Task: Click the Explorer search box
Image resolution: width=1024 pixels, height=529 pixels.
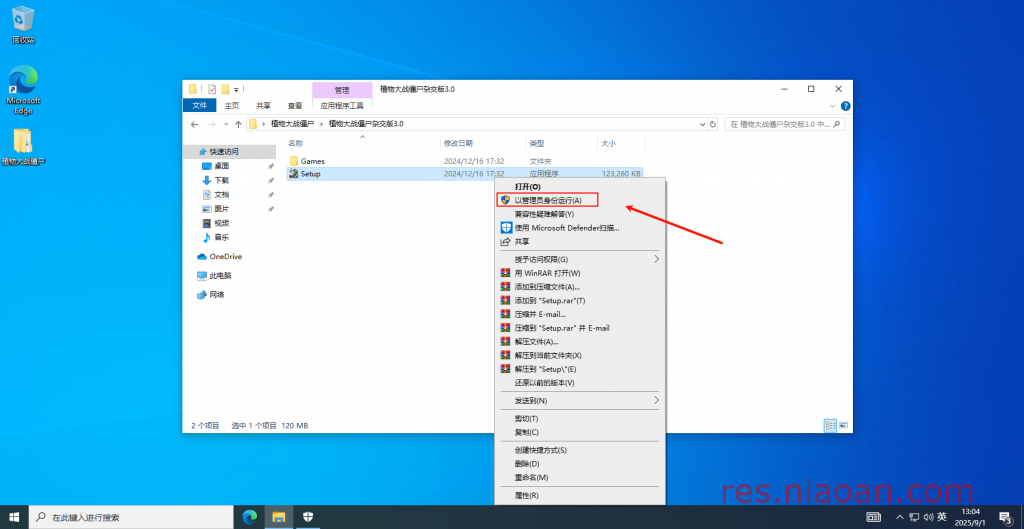Action: [x=785, y=124]
